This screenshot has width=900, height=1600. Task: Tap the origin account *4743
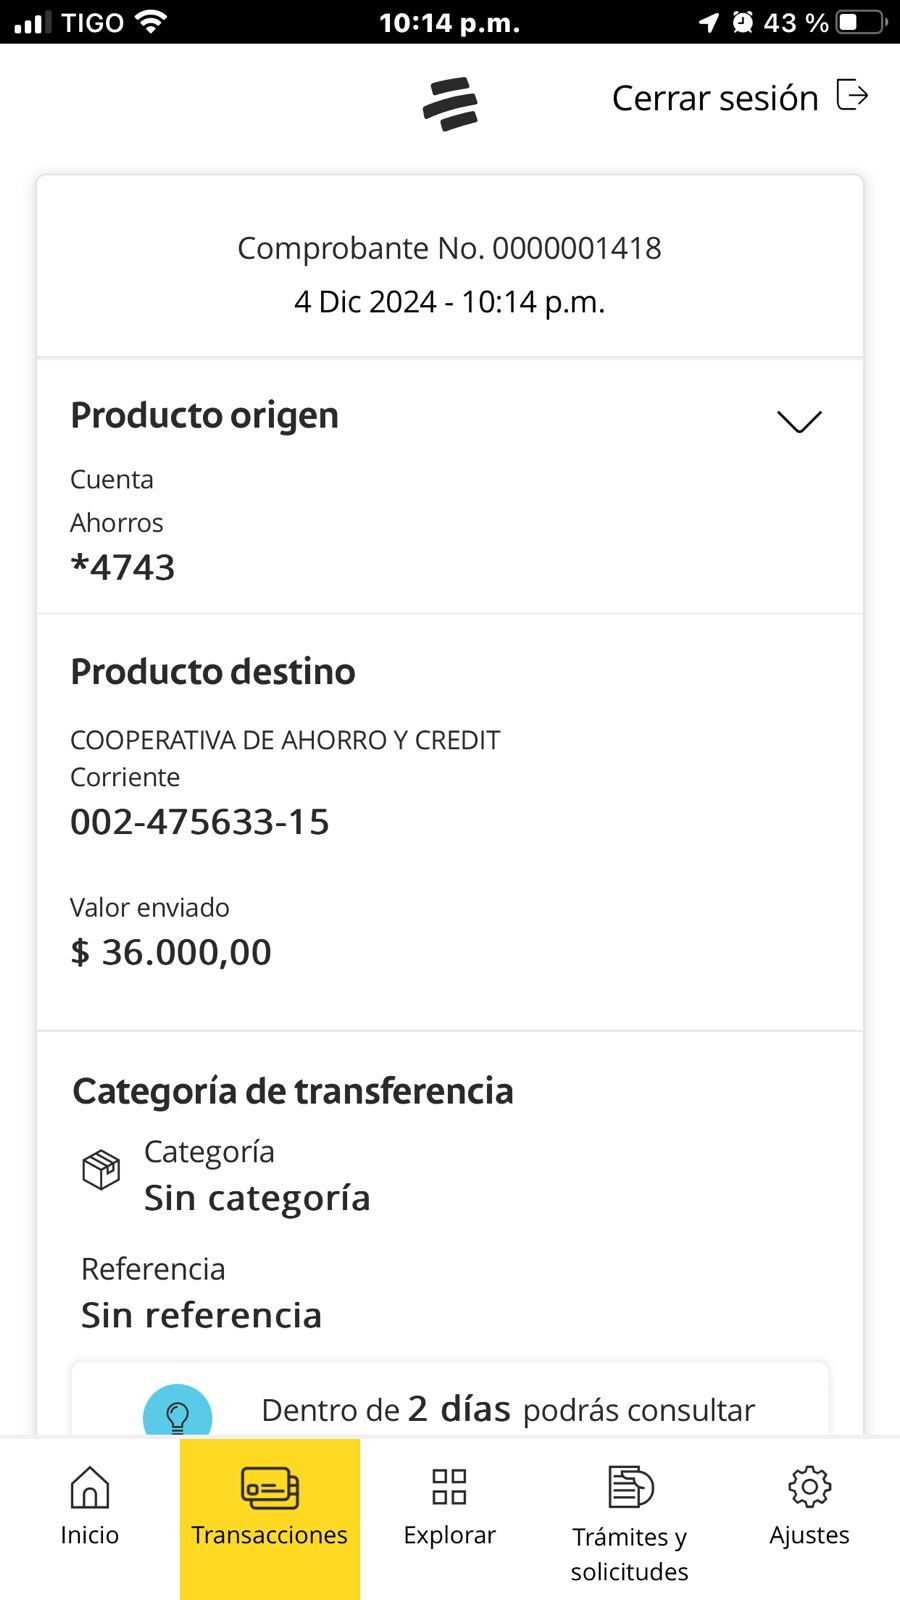click(123, 567)
